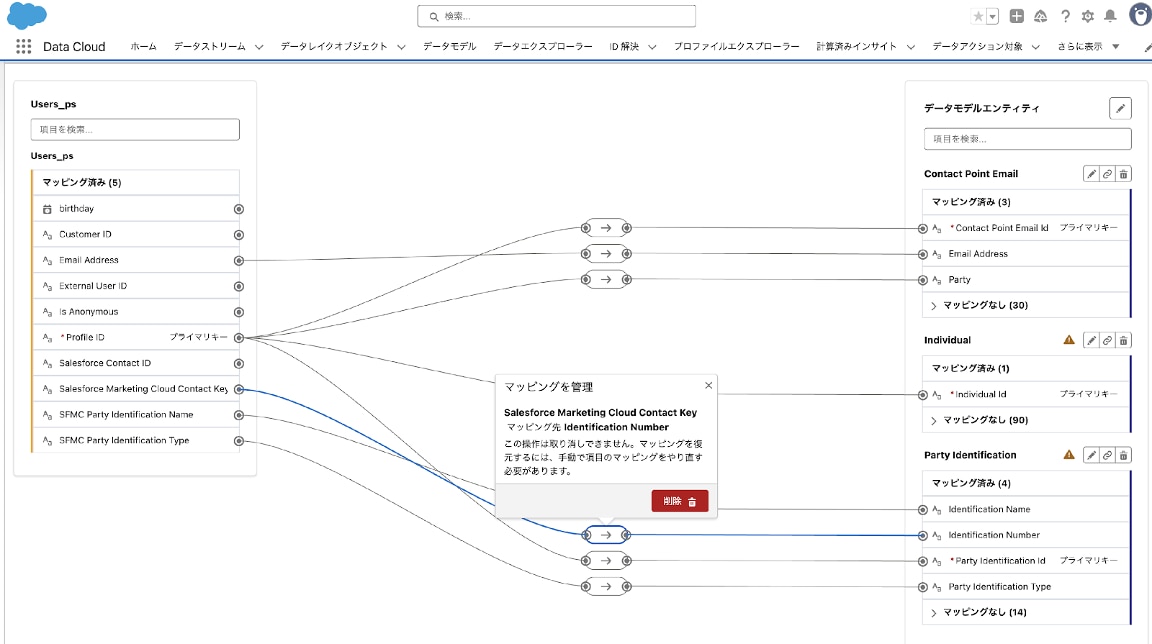Screen dimensions: 1152x644
Task: Click the mapping arrow node for Email Address
Action: point(605,254)
